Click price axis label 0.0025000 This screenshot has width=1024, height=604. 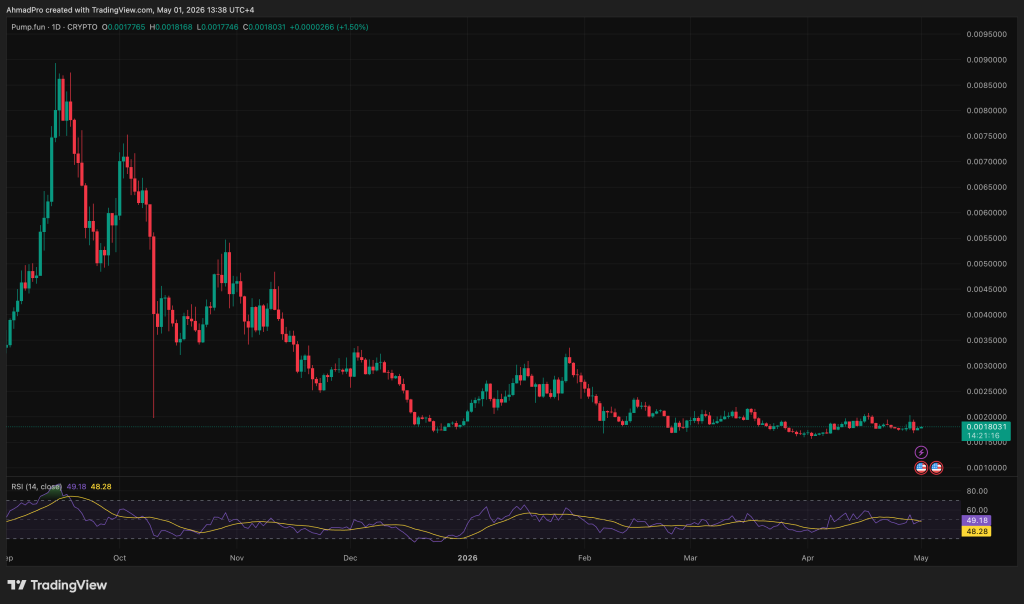[x=986, y=391]
